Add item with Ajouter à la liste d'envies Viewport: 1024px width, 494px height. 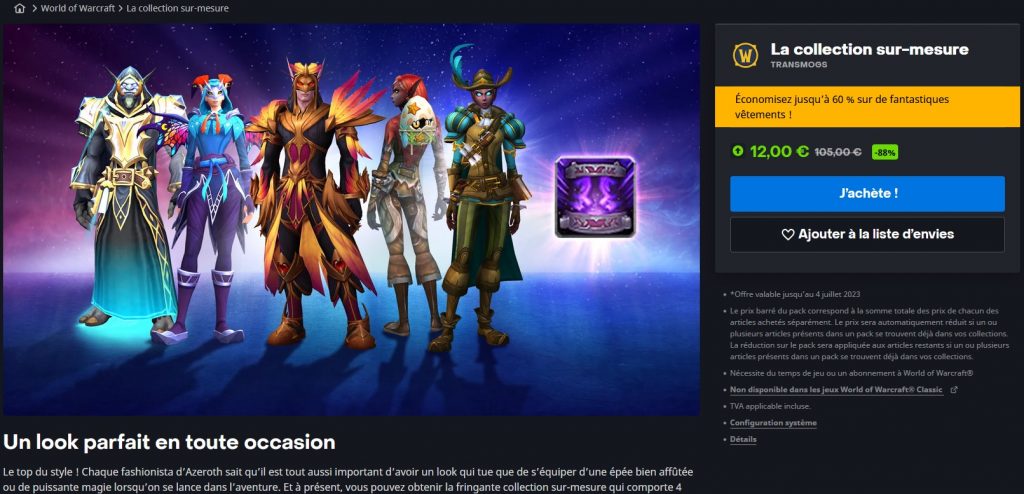coord(867,235)
